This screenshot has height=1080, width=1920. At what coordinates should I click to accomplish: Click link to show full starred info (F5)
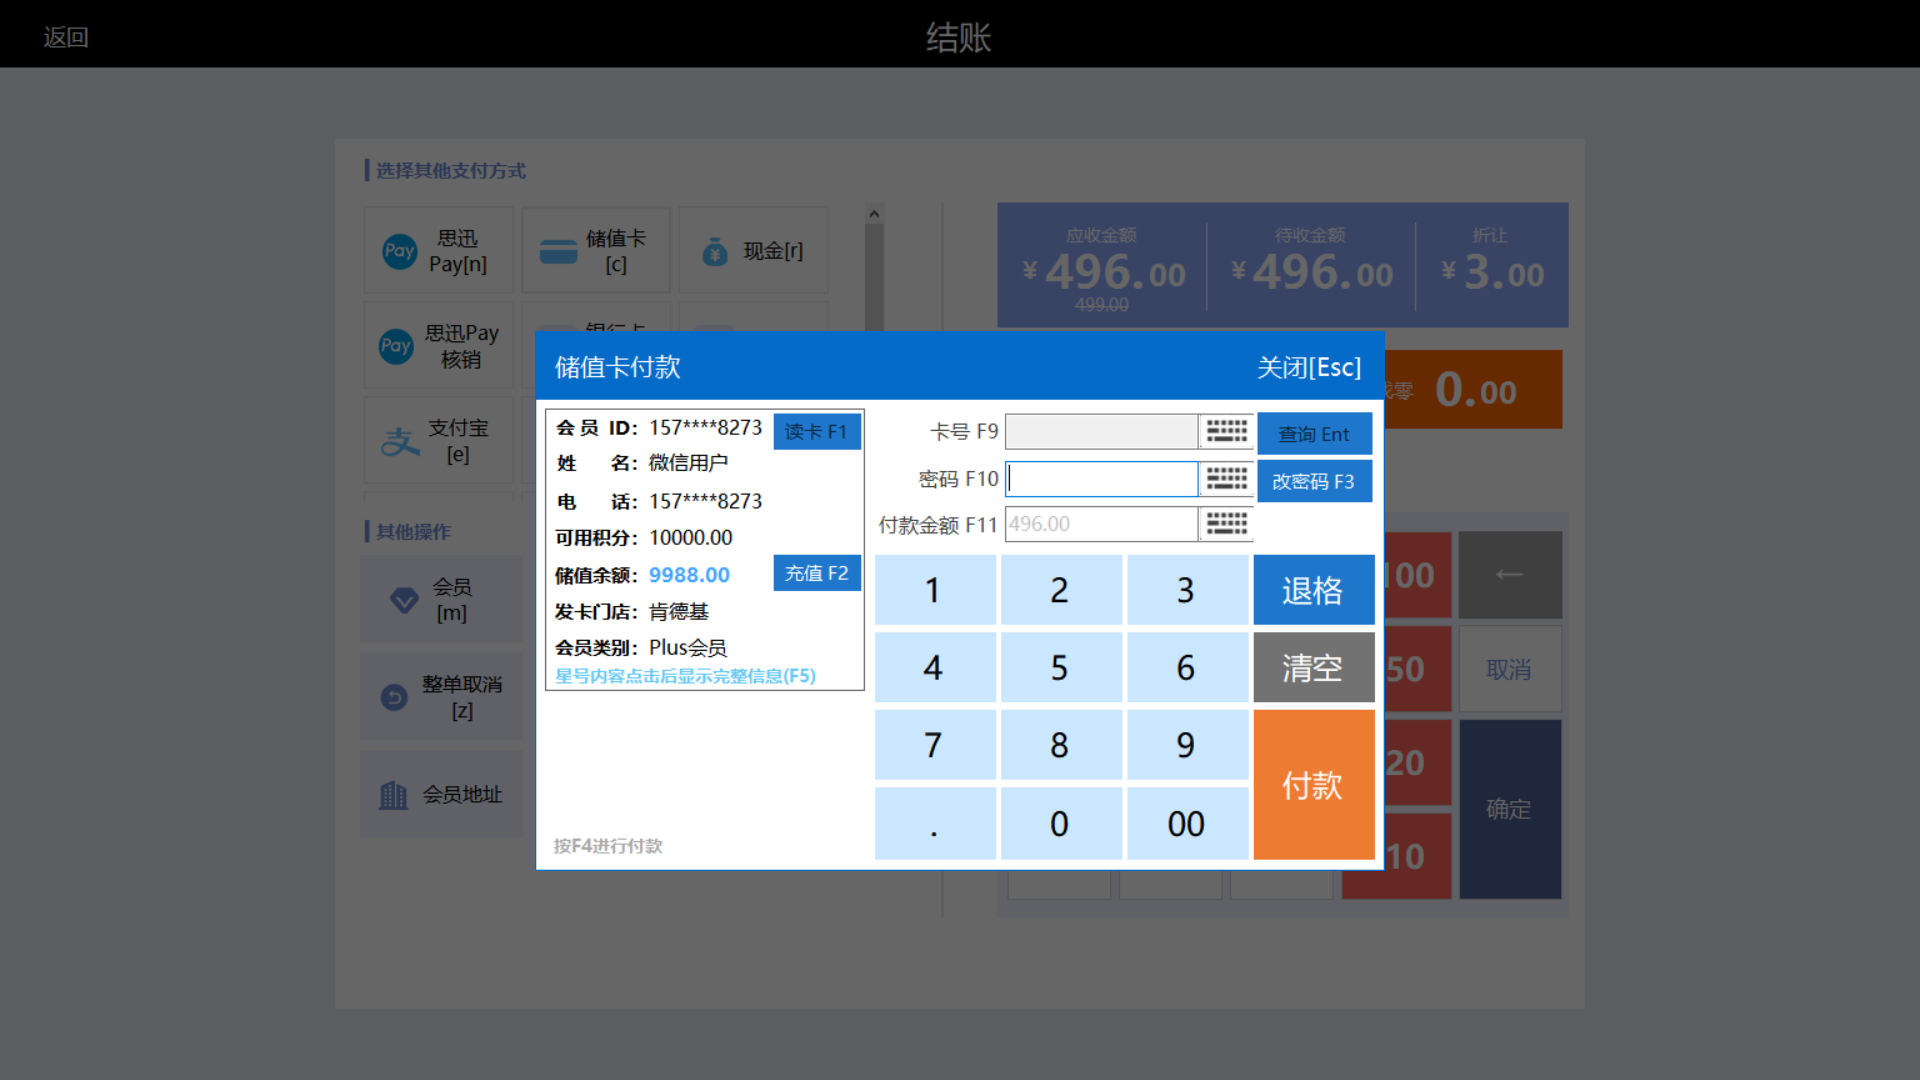[x=685, y=676]
